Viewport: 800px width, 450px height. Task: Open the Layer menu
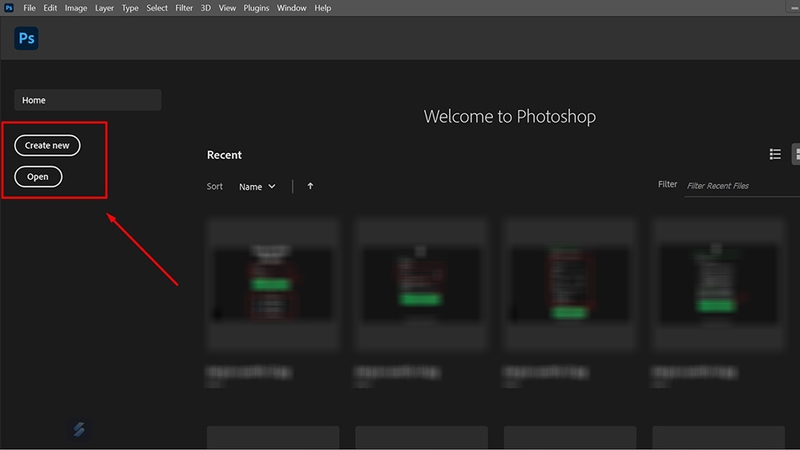coord(104,8)
